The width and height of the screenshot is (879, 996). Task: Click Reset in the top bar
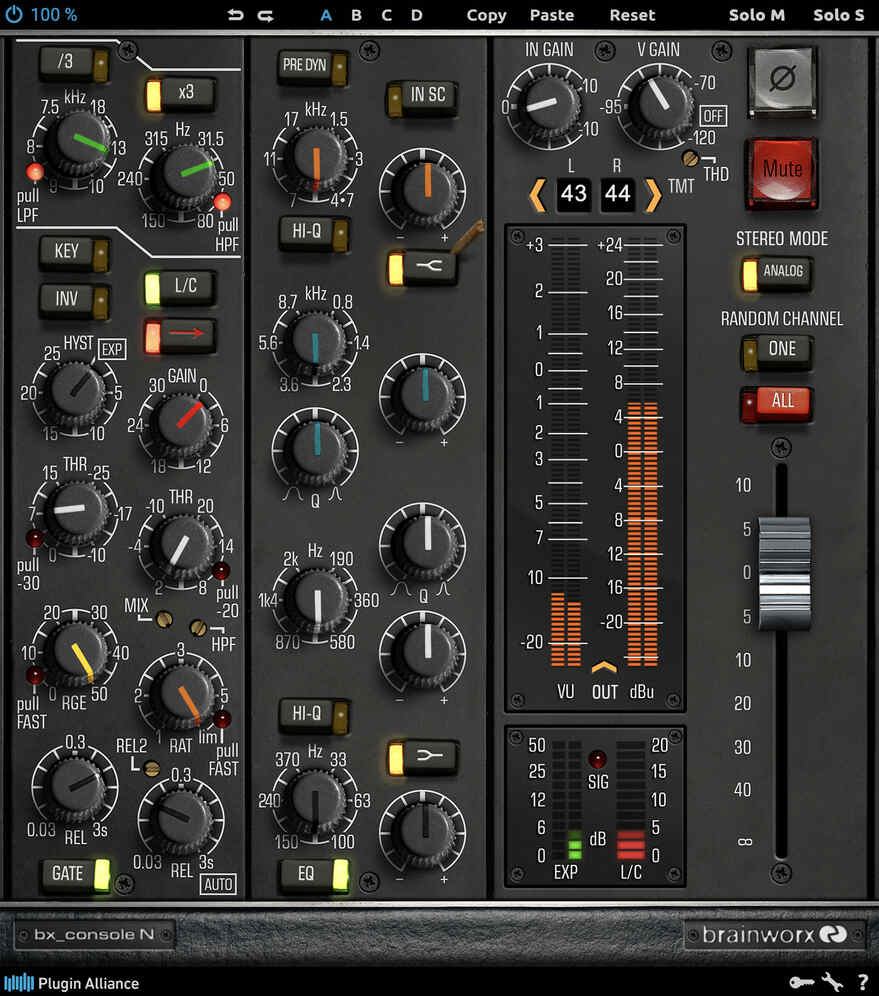[x=631, y=15]
